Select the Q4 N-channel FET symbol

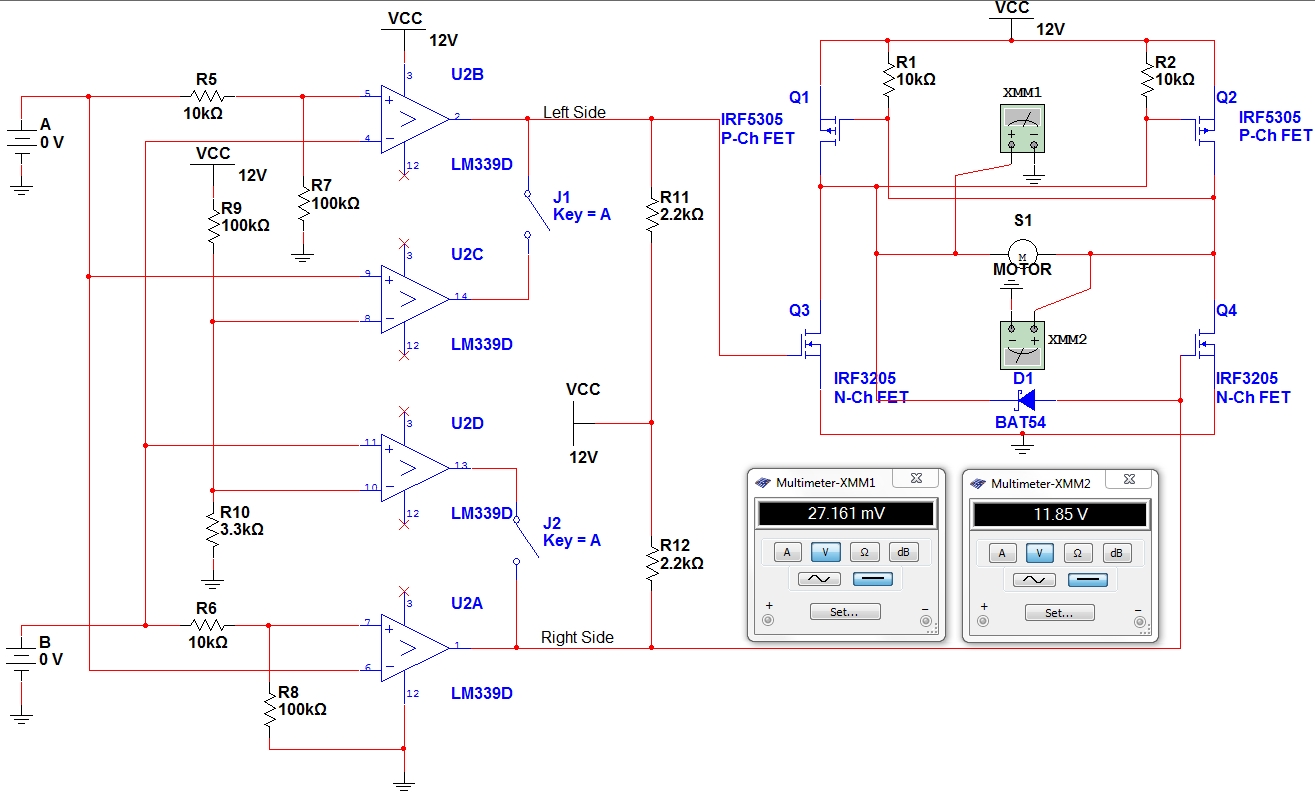click(x=1203, y=346)
